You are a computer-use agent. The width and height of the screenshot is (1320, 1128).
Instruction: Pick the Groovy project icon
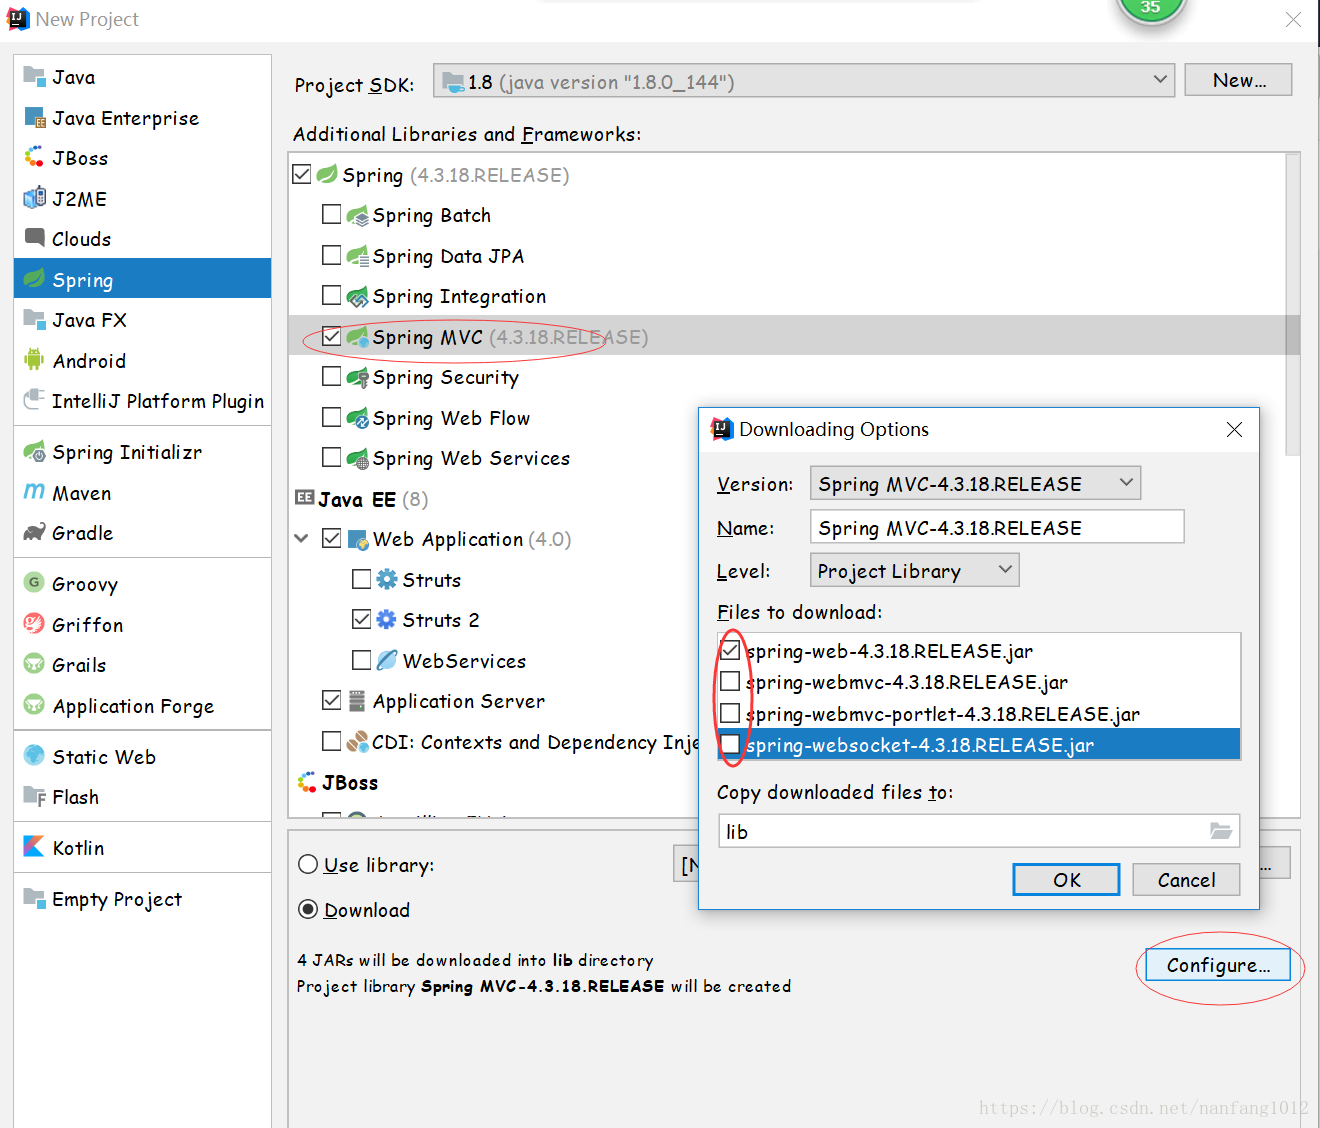(x=34, y=583)
